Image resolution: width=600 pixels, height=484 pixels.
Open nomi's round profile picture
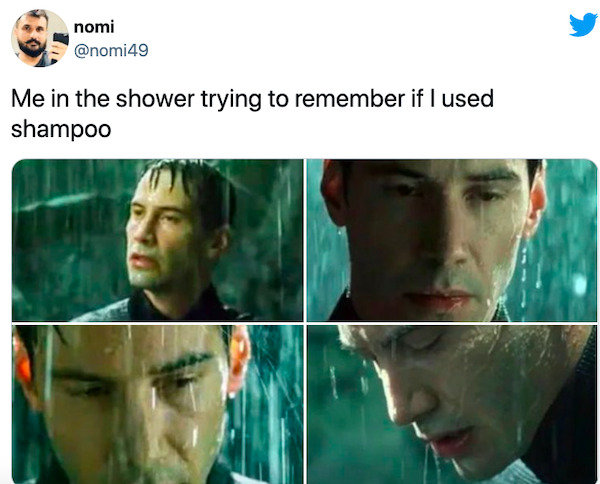[40, 38]
